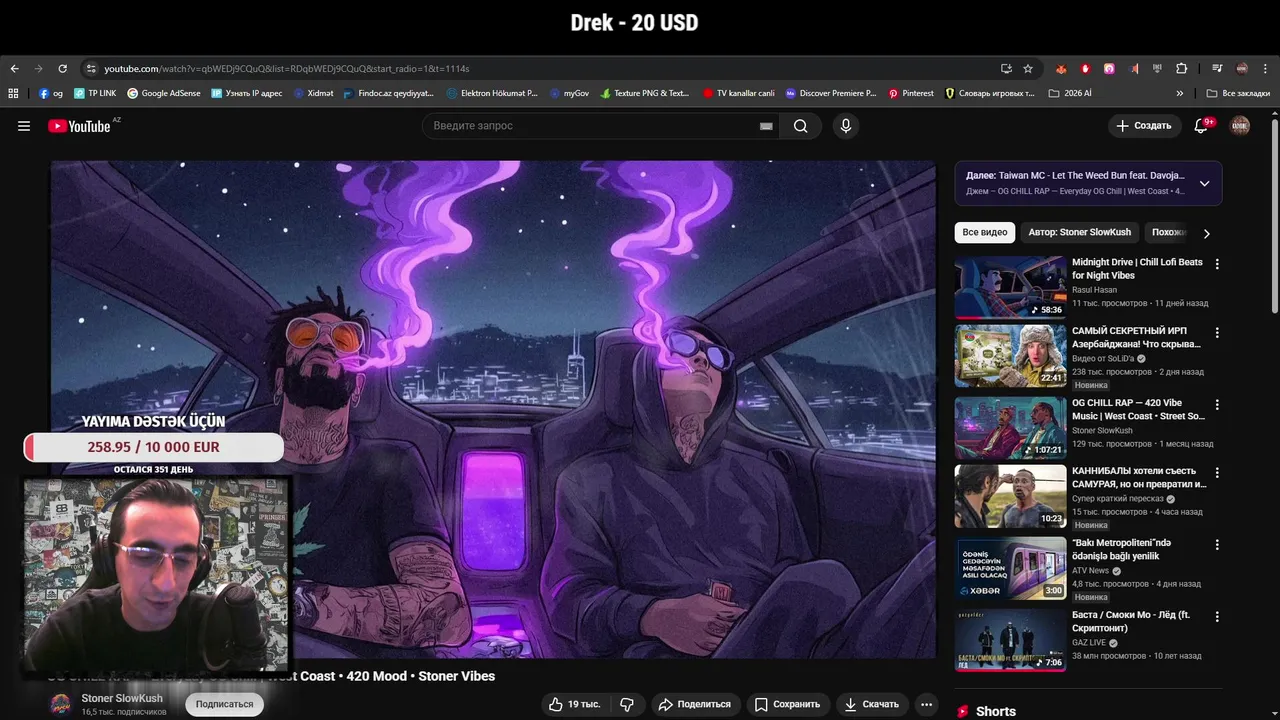Click the Rasul Hasan channel name
Image resolution: width=1280 pixels, height=720 pixels.
[x=1094, y=290]
